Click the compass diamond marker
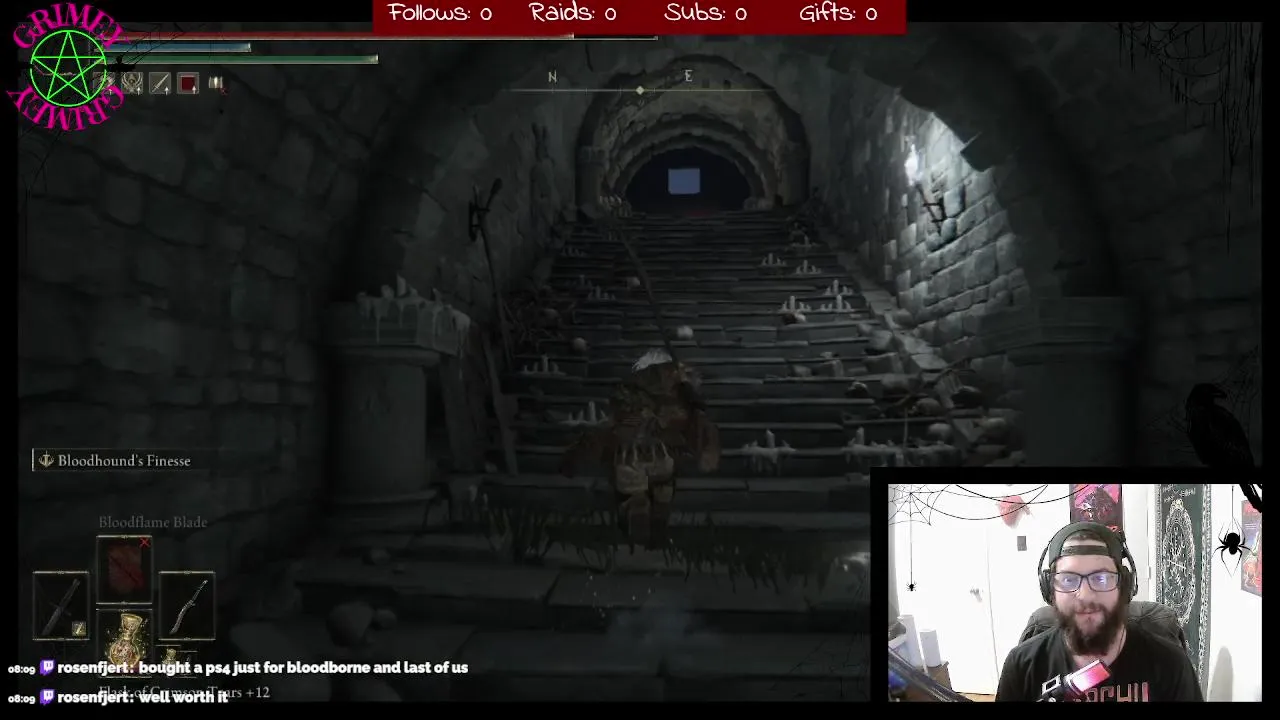Screen dimensions: 1280x720 tap(640, 91)
